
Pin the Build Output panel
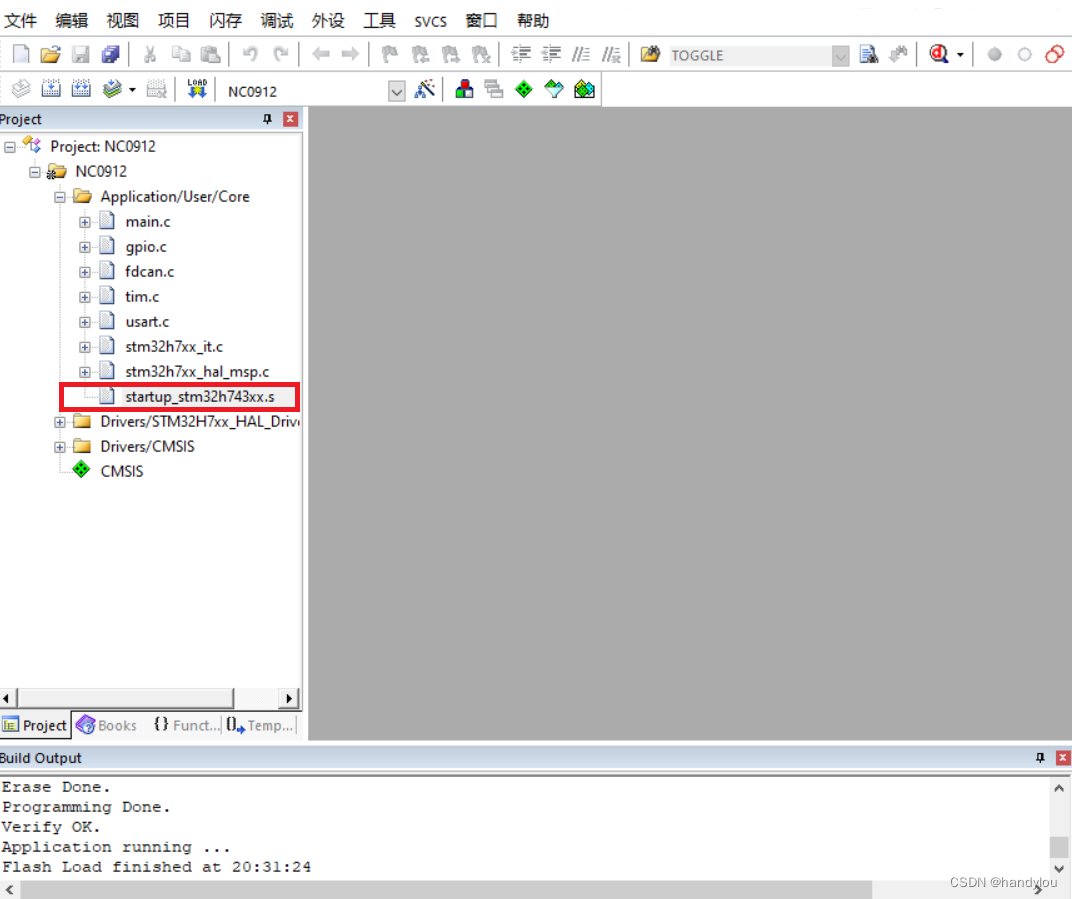pos(1040,757)
